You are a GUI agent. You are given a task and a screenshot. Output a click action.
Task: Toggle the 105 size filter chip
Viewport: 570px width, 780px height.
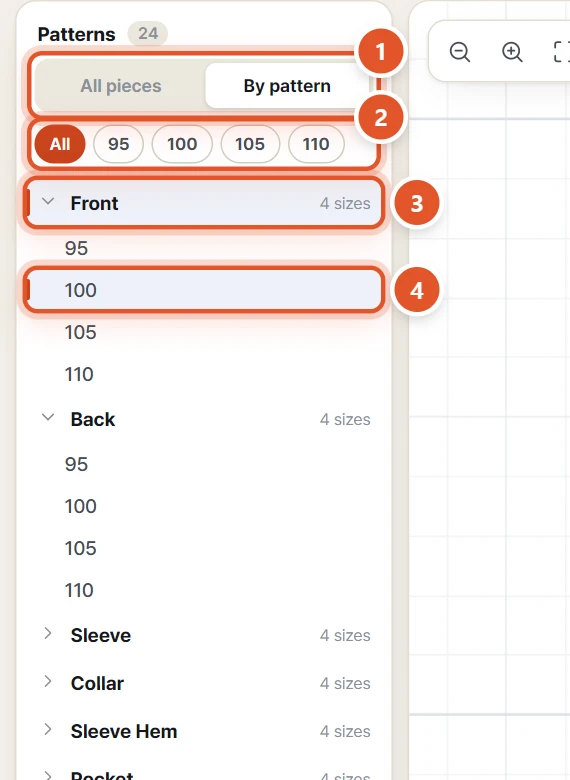coord(250,144)
